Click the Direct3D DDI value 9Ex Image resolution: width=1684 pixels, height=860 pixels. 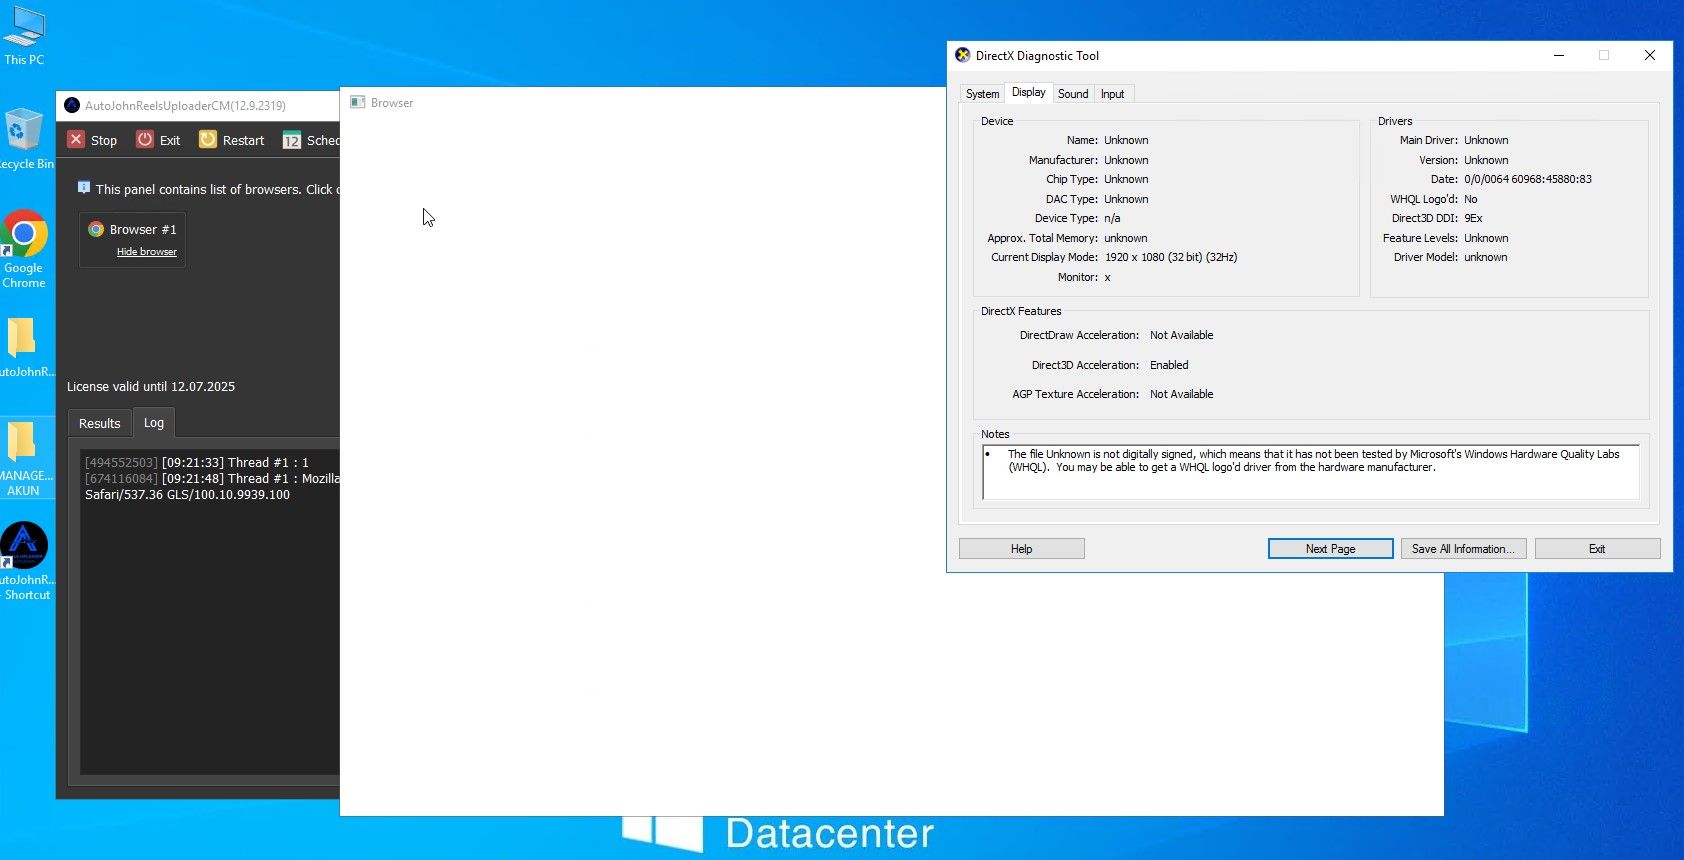[x=1473, y=219]
